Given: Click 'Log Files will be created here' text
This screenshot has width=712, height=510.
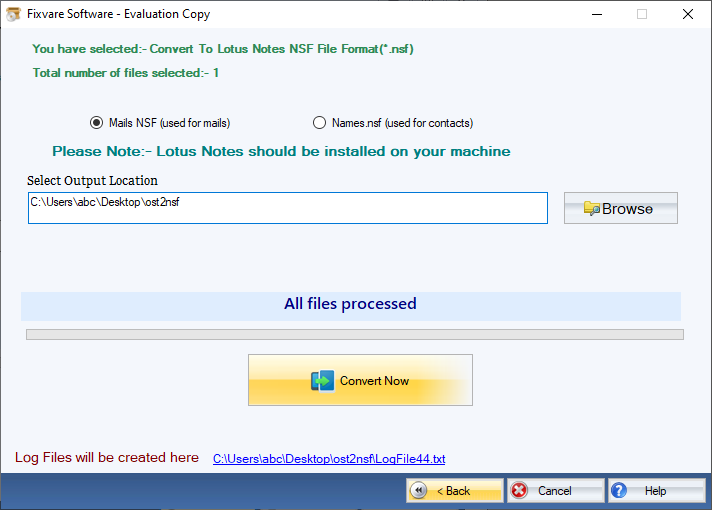Looking at the screenshot, I should [107, 457].
